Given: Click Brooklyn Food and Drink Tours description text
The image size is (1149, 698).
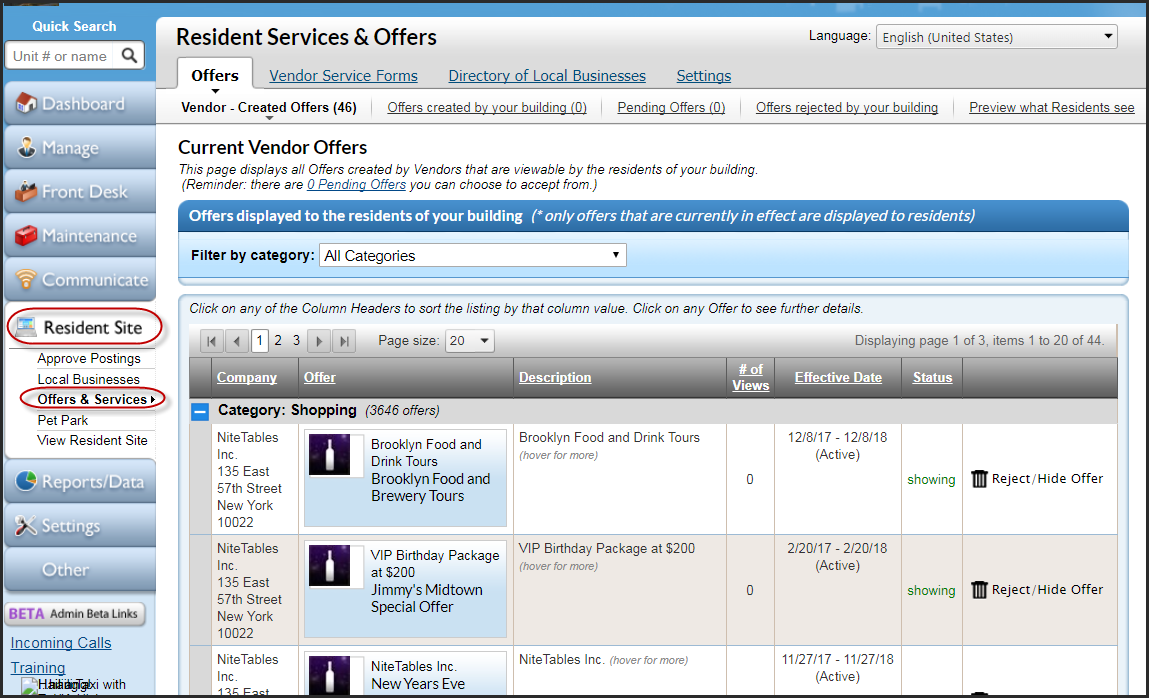Looking at the screenshot, I should click(609, 437).
